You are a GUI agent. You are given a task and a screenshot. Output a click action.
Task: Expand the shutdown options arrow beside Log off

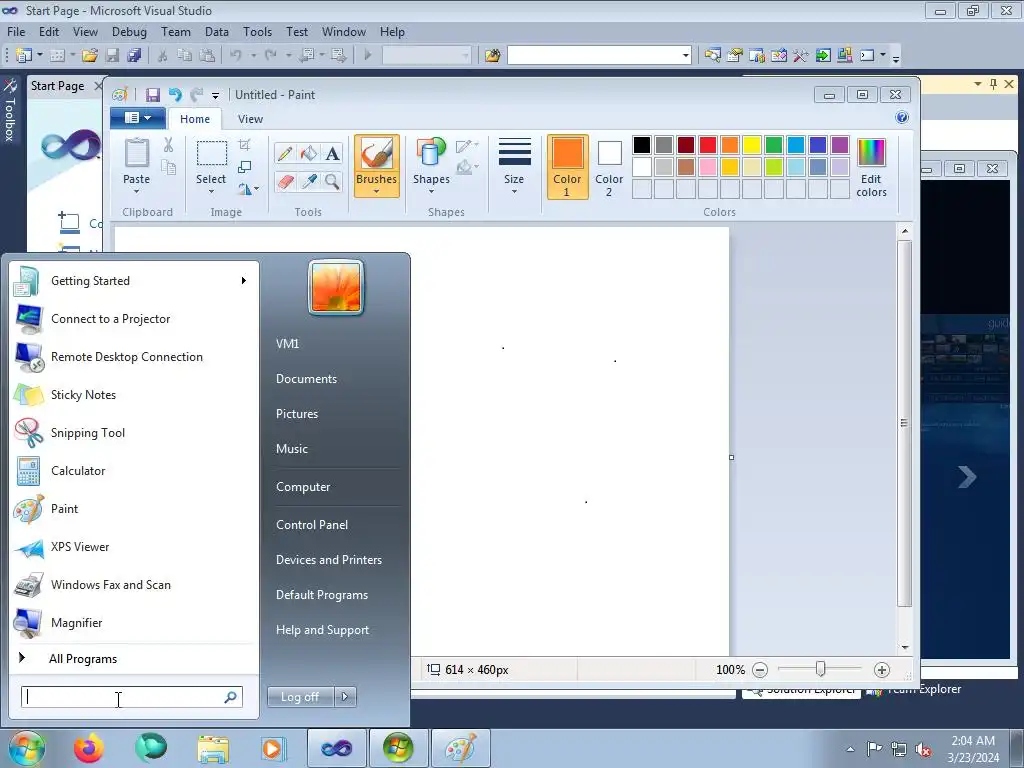[345, 697]
